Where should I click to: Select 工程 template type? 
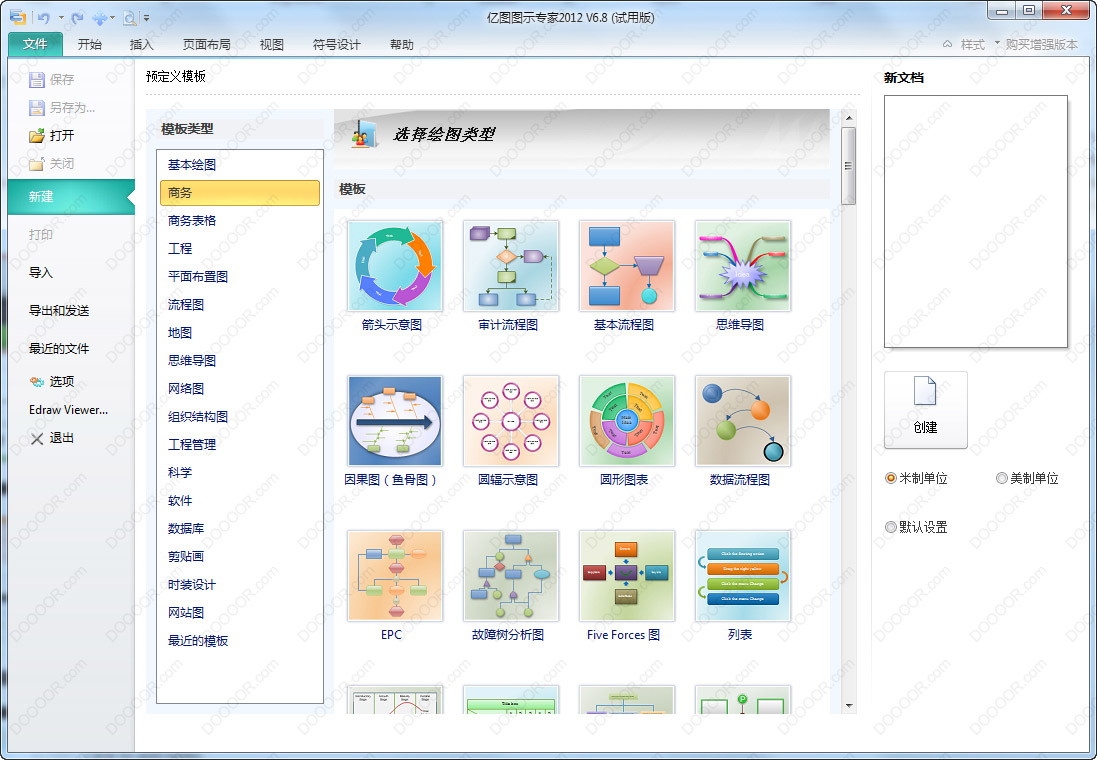click(180, 248)
